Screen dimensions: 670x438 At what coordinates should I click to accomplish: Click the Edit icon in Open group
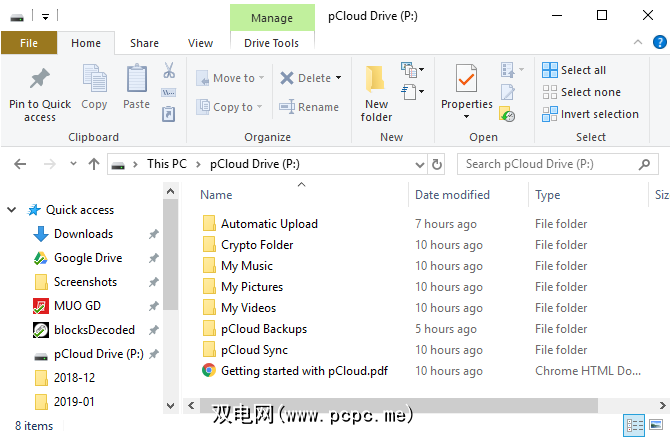[508, 92]
